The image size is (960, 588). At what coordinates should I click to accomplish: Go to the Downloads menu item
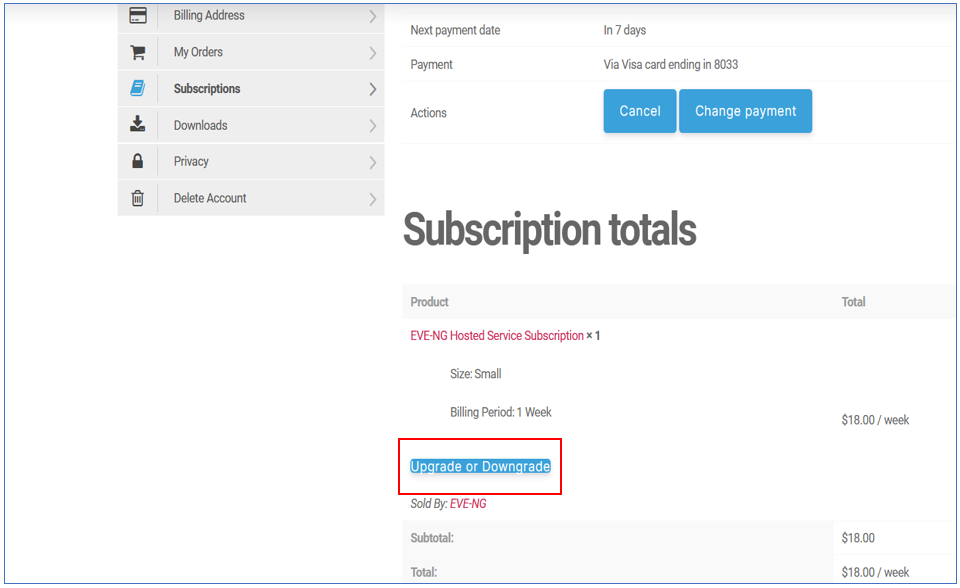(x=251, y=125)
